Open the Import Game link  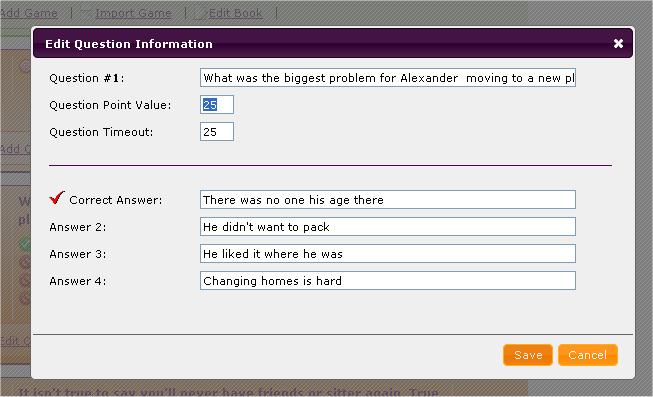pos(133,13)
